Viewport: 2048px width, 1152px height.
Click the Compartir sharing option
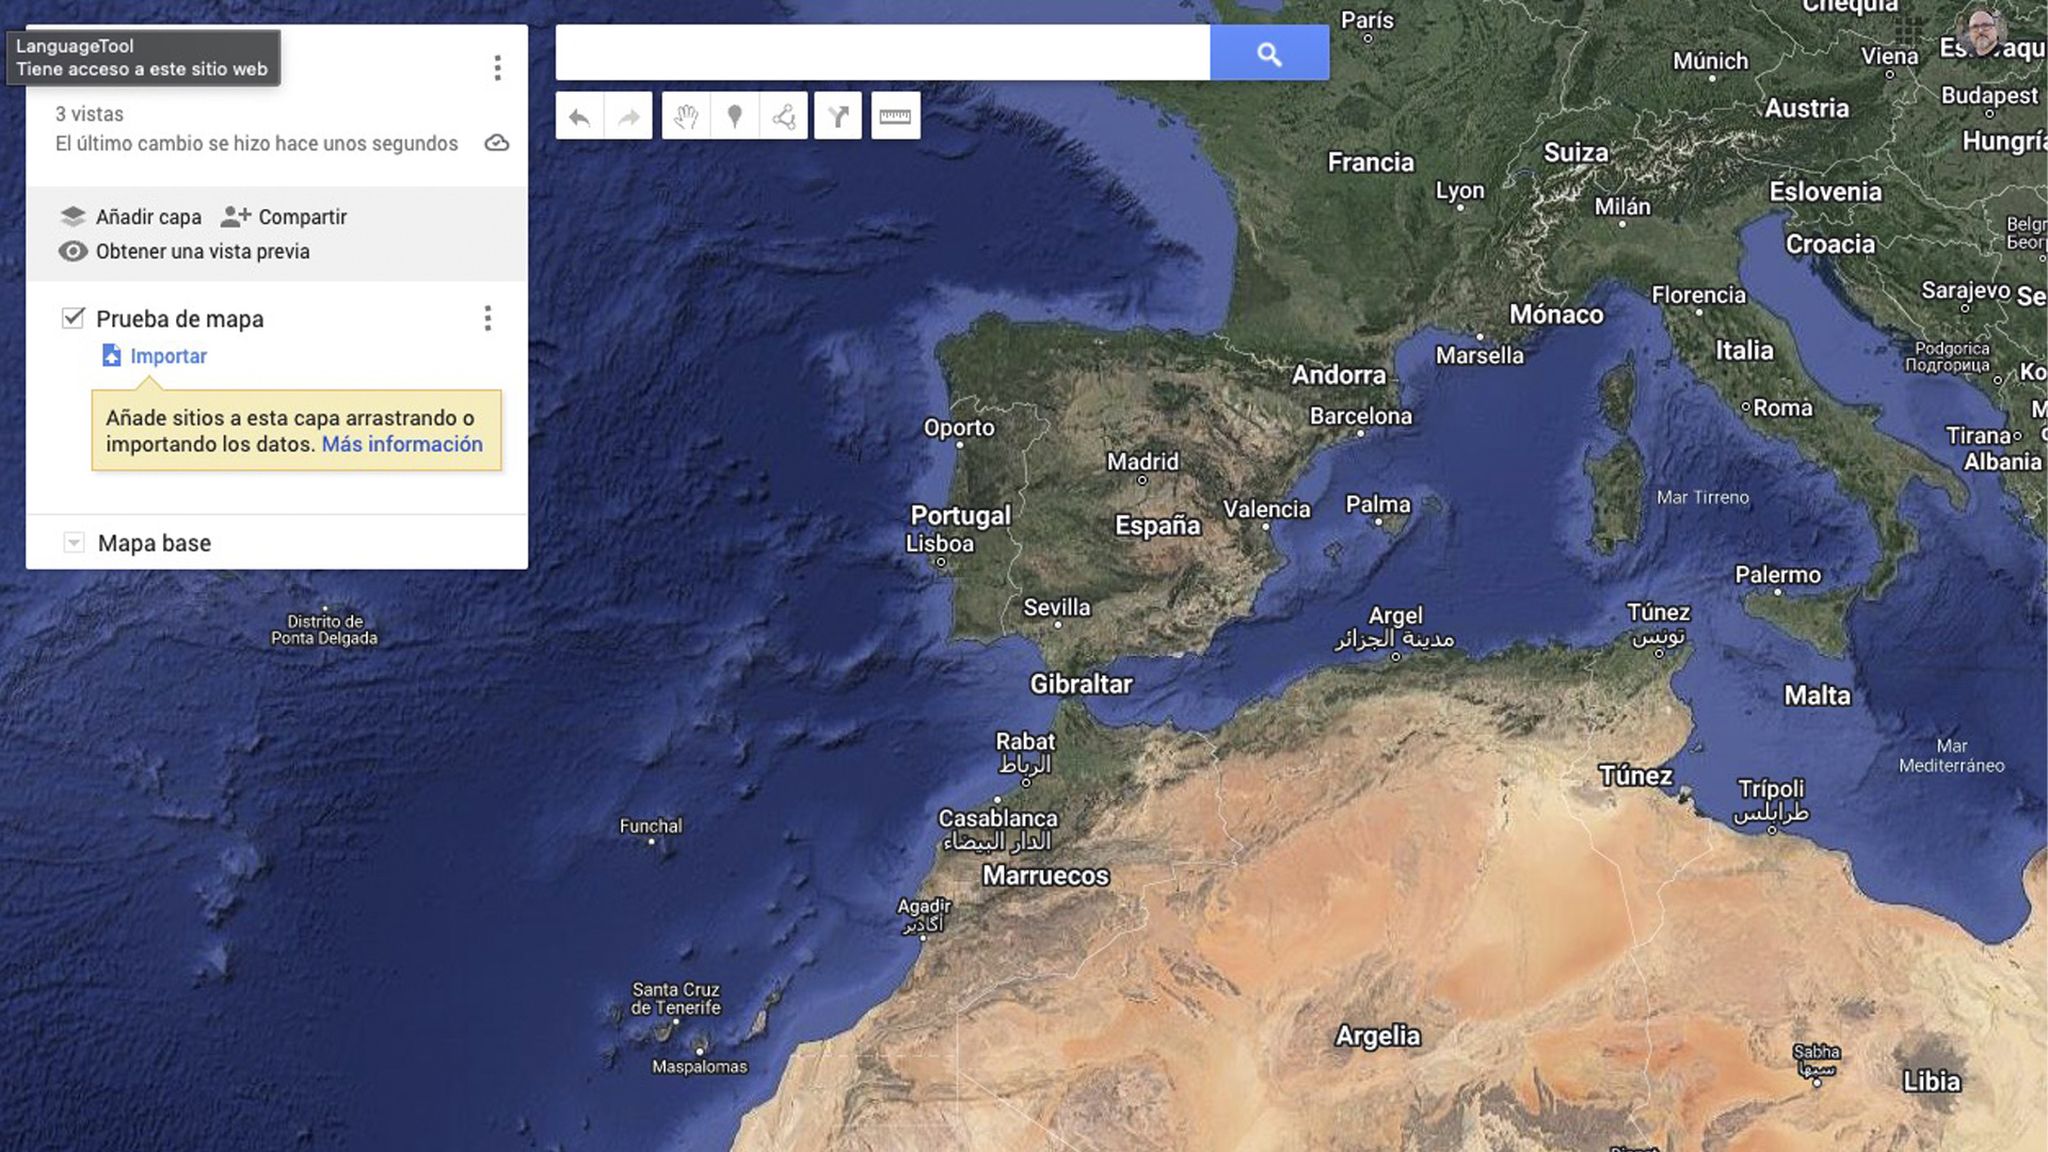tap(301, 216)
